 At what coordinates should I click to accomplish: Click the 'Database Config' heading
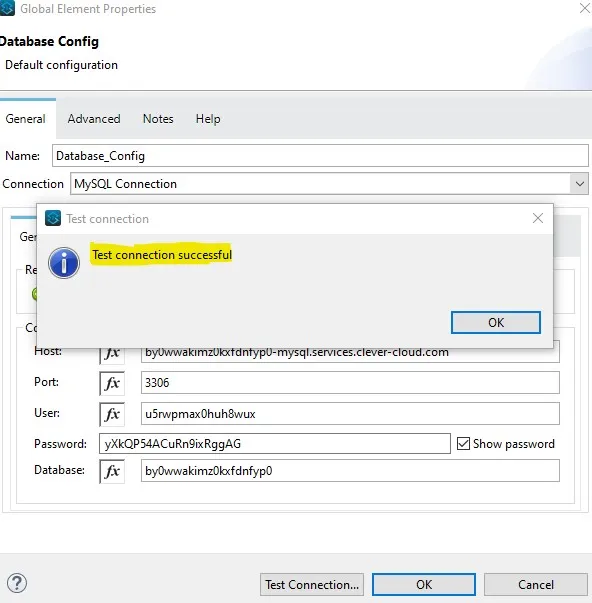(x=49, y=42)
